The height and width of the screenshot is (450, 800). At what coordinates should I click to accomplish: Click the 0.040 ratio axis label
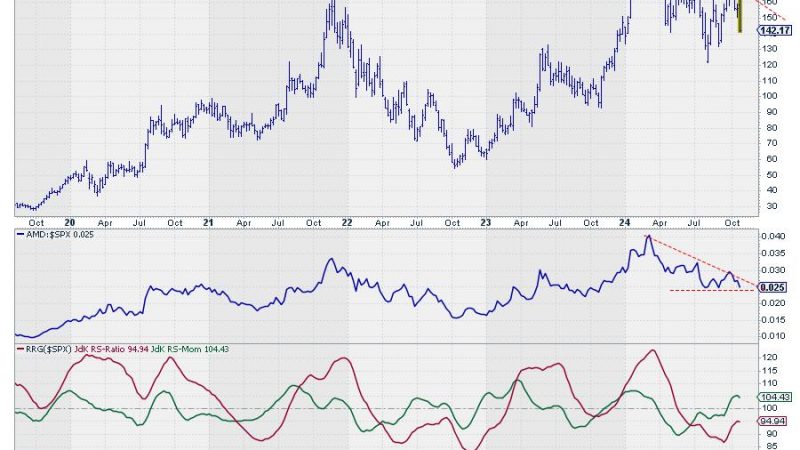click(x=773, y=236)
